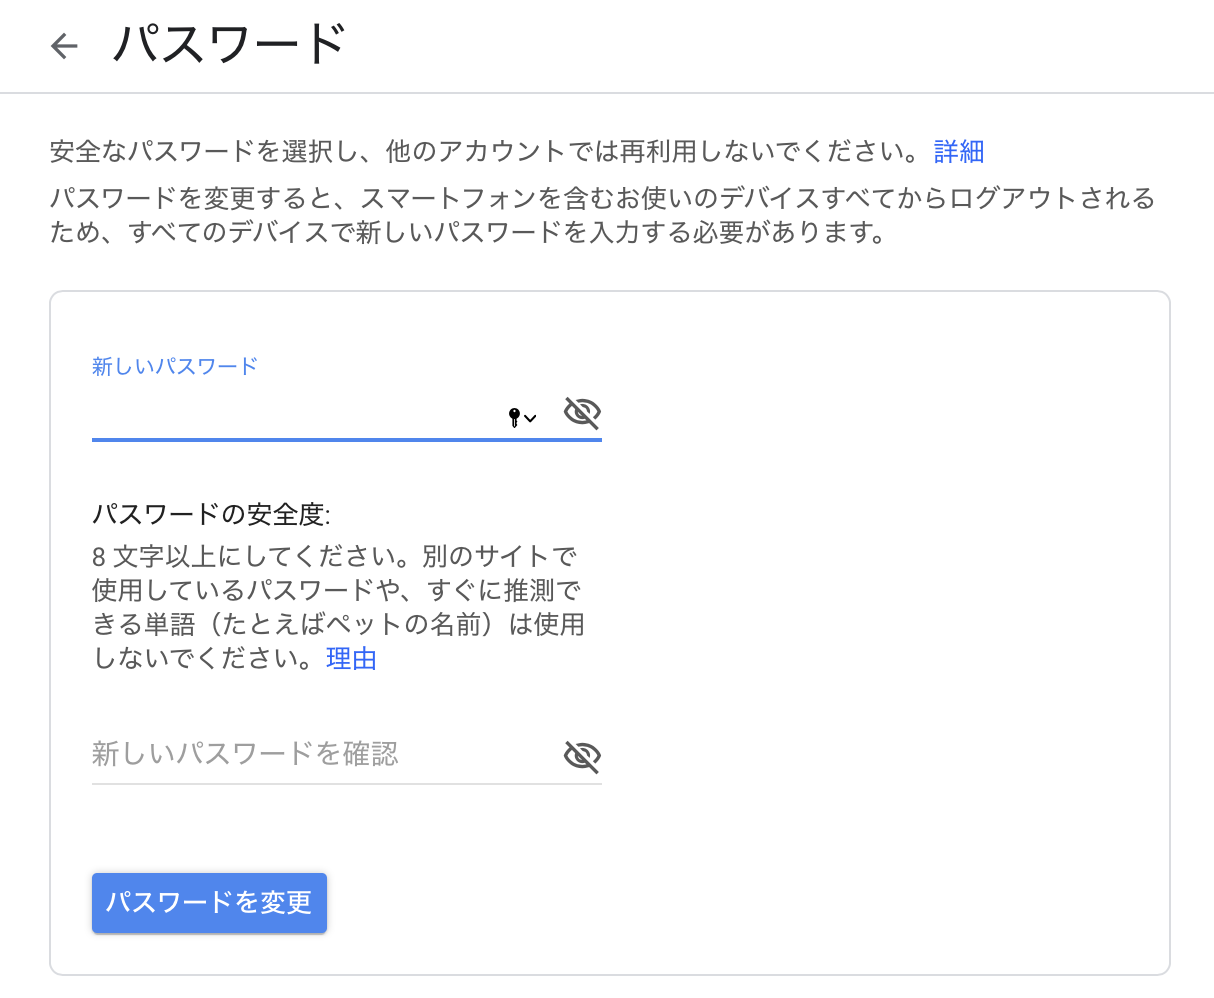Go back using the arrow beside パスワード
Screen dimensions: 1214x998
(65, 46)
